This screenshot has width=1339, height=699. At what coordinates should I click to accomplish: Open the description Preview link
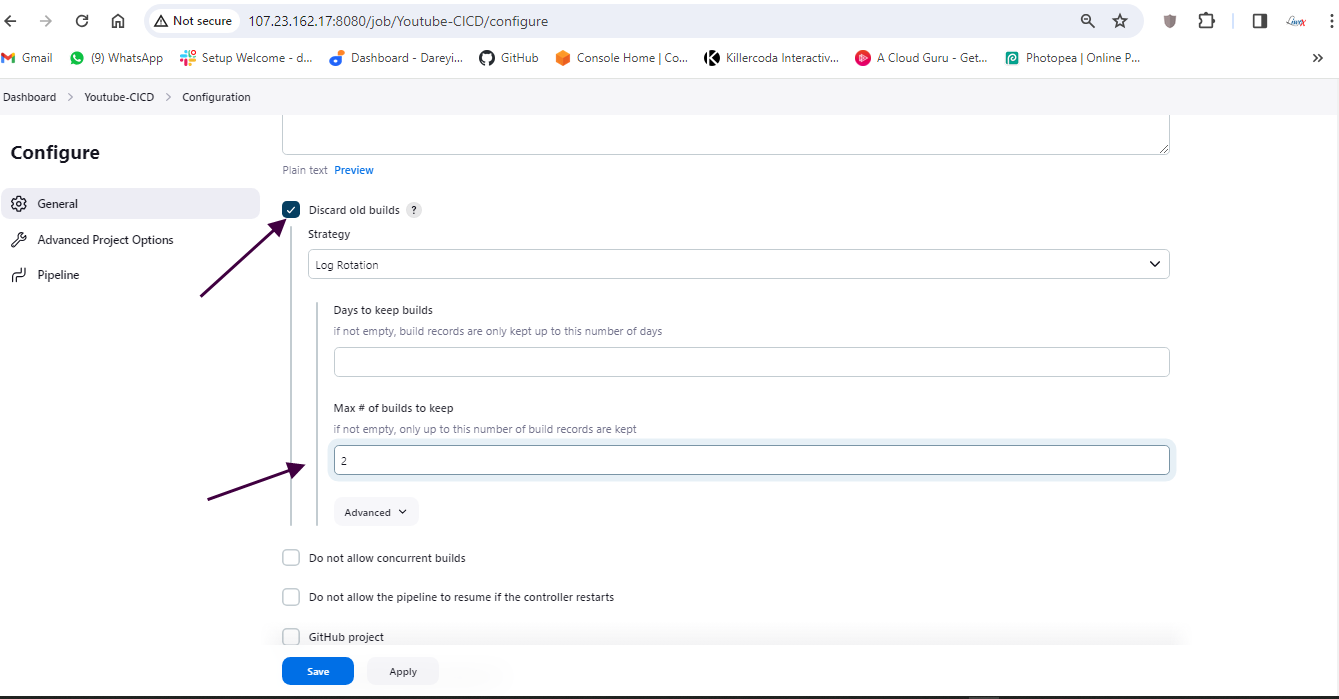354,170
